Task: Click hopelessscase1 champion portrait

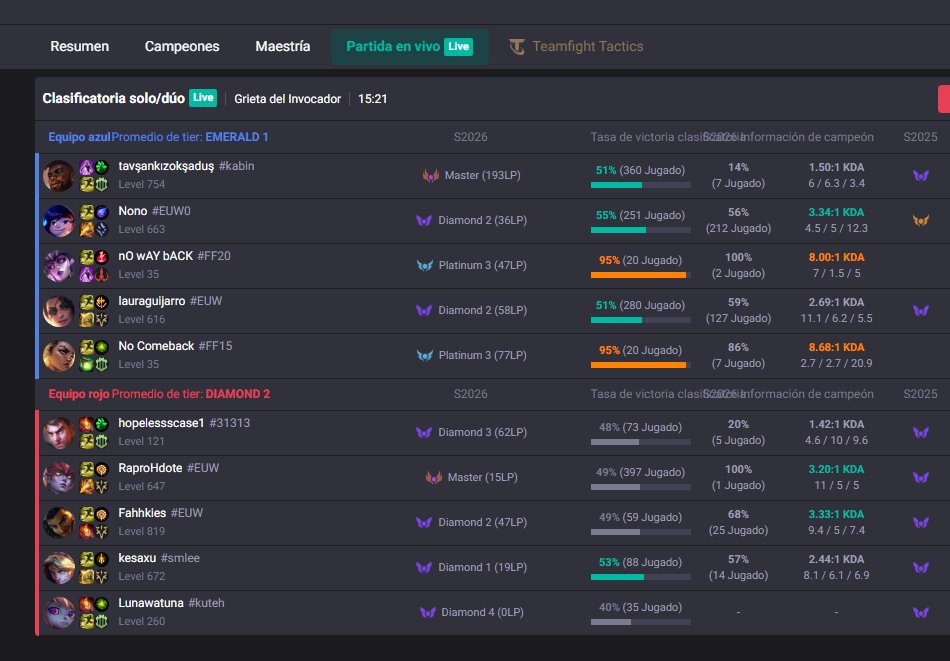Action: [x=59, y=433]
